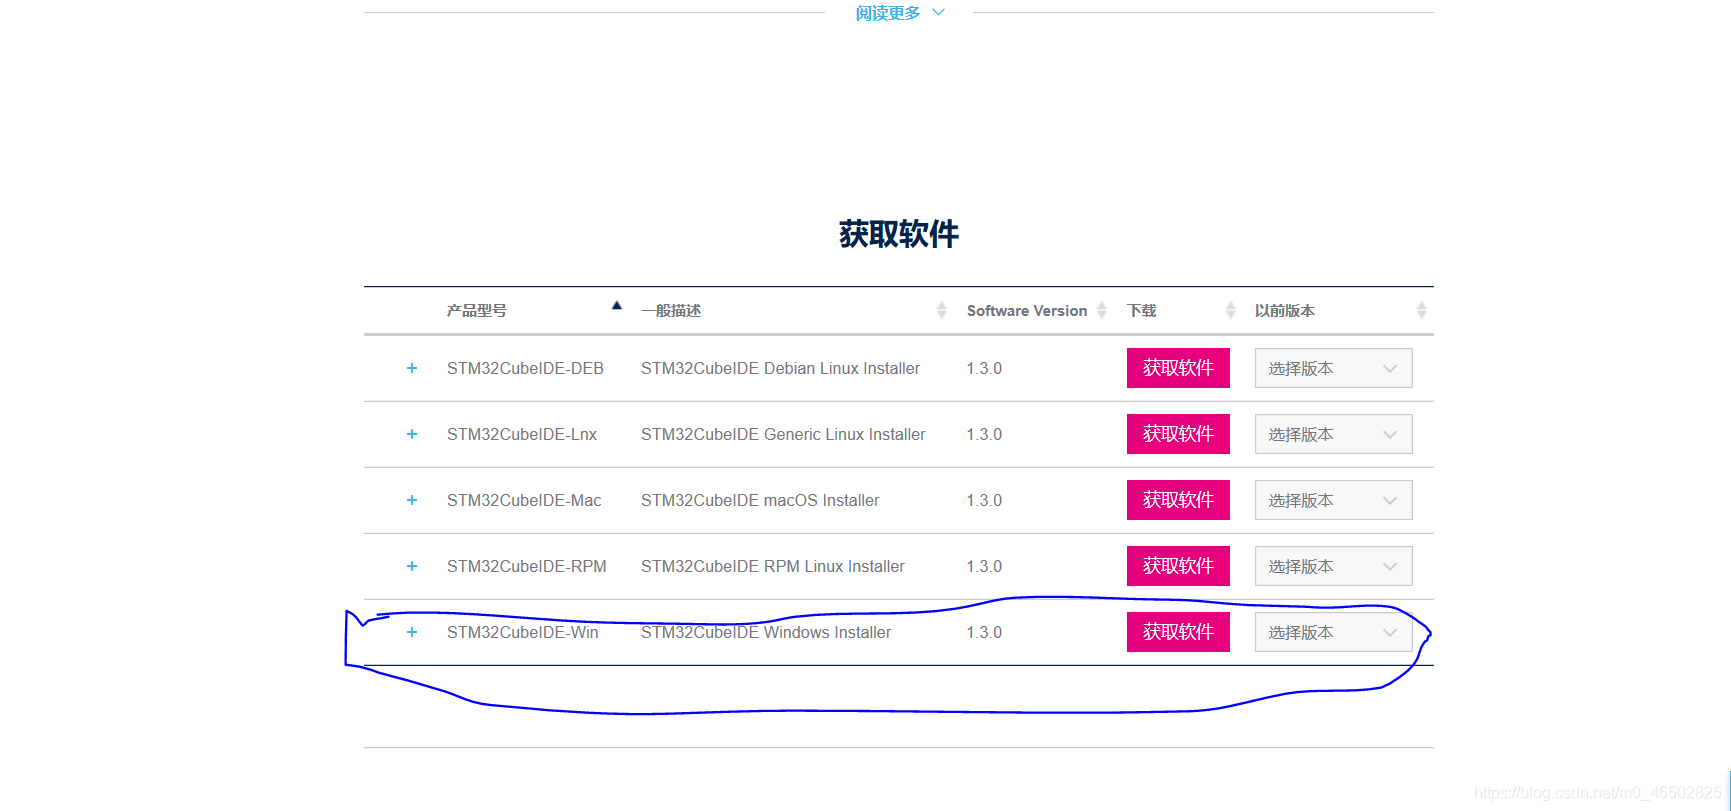Expand the STM32CubeIDE-Lnx row plus icon
The height and width of the screenshot is (811, 1731).
(x=412, y=434)
